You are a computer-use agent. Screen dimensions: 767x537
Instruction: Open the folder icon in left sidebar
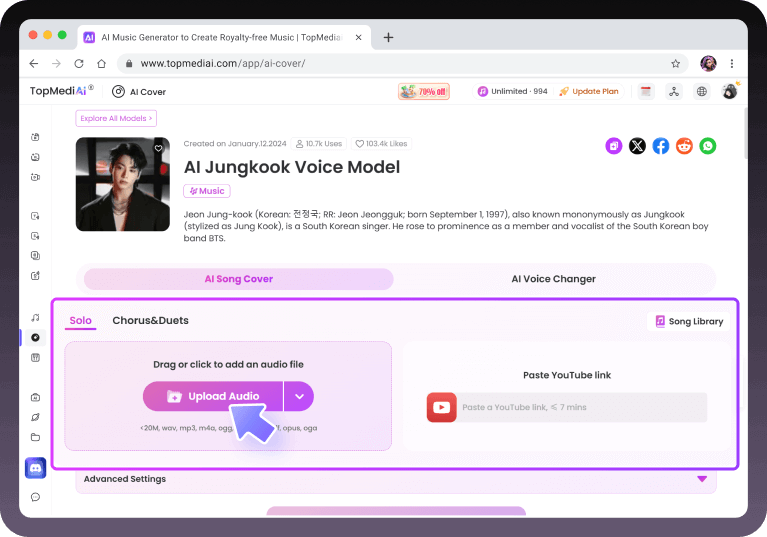[x=35, y=437]
